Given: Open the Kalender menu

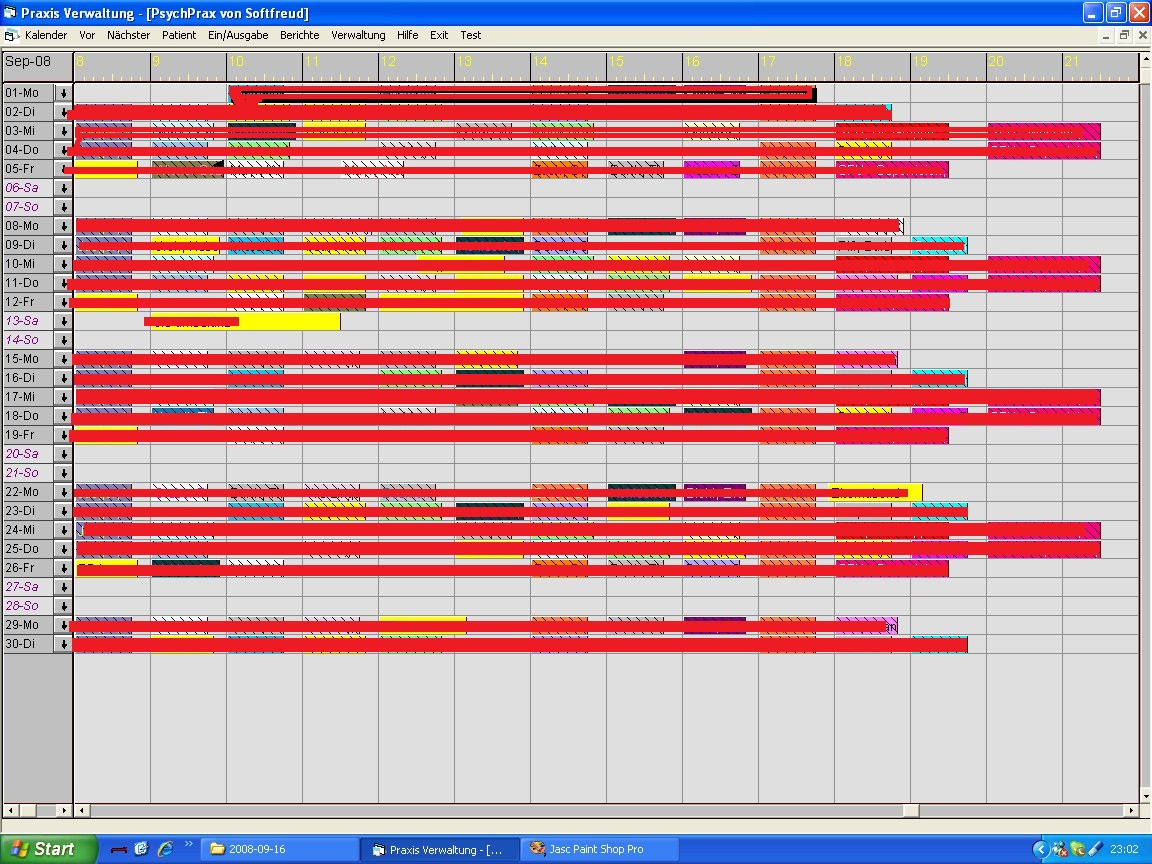Looking at the screenshot, I should (46, 35).
